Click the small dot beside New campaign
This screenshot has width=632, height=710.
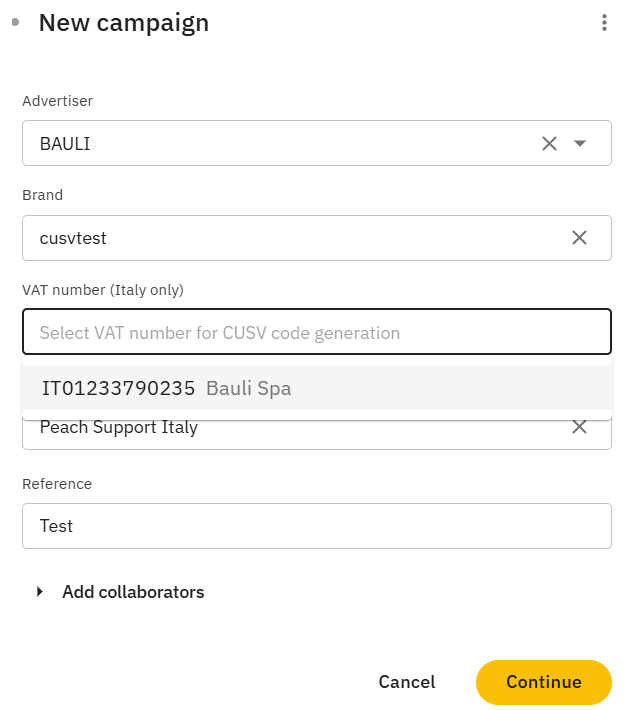(15, 22)
